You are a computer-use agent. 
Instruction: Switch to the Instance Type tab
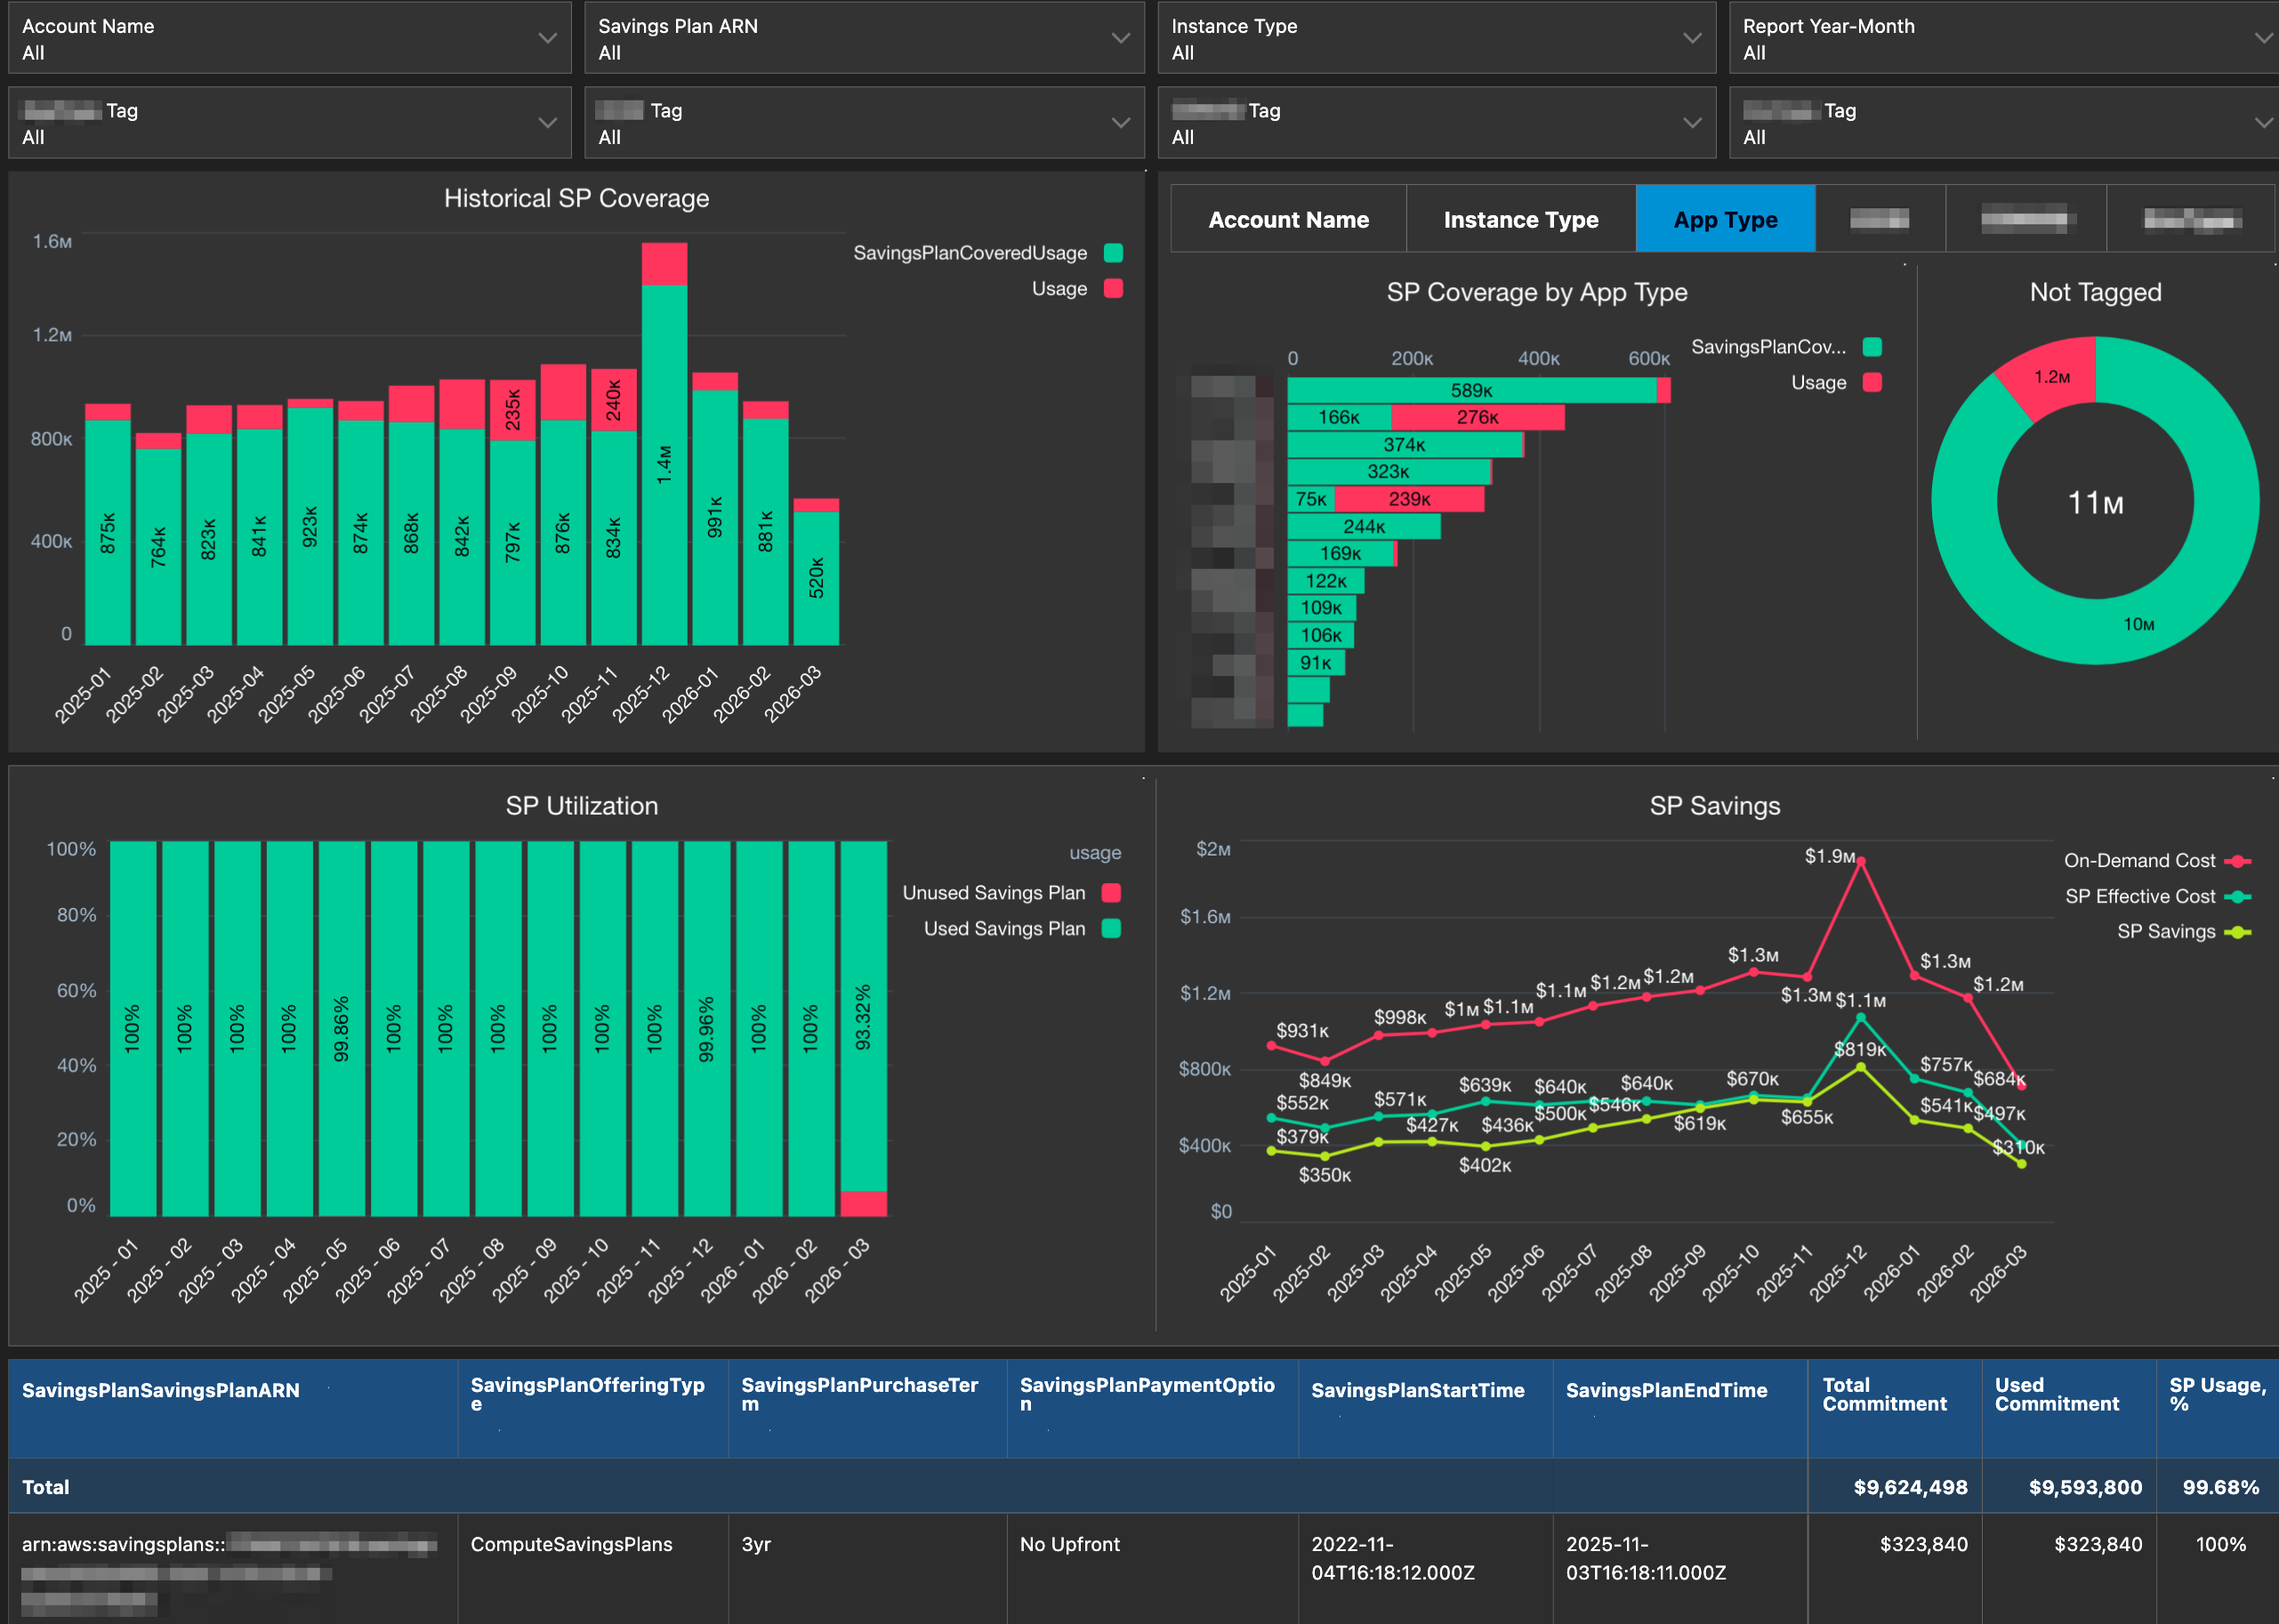[x=1521, y=219]
